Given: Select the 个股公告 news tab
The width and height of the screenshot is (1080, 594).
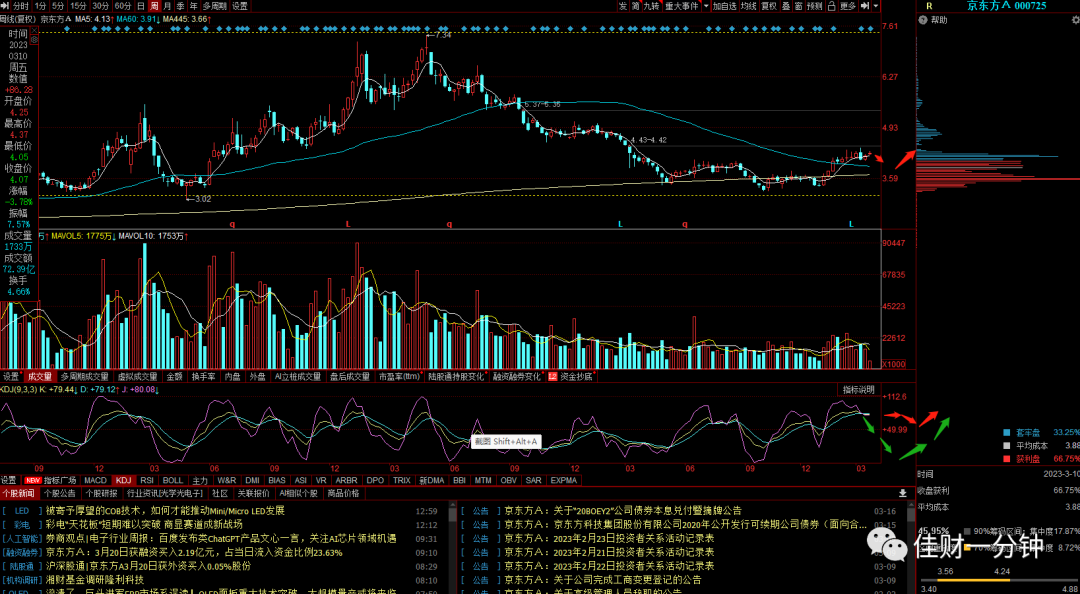Looking at the screenshot, I should click(x=60, y=493).
